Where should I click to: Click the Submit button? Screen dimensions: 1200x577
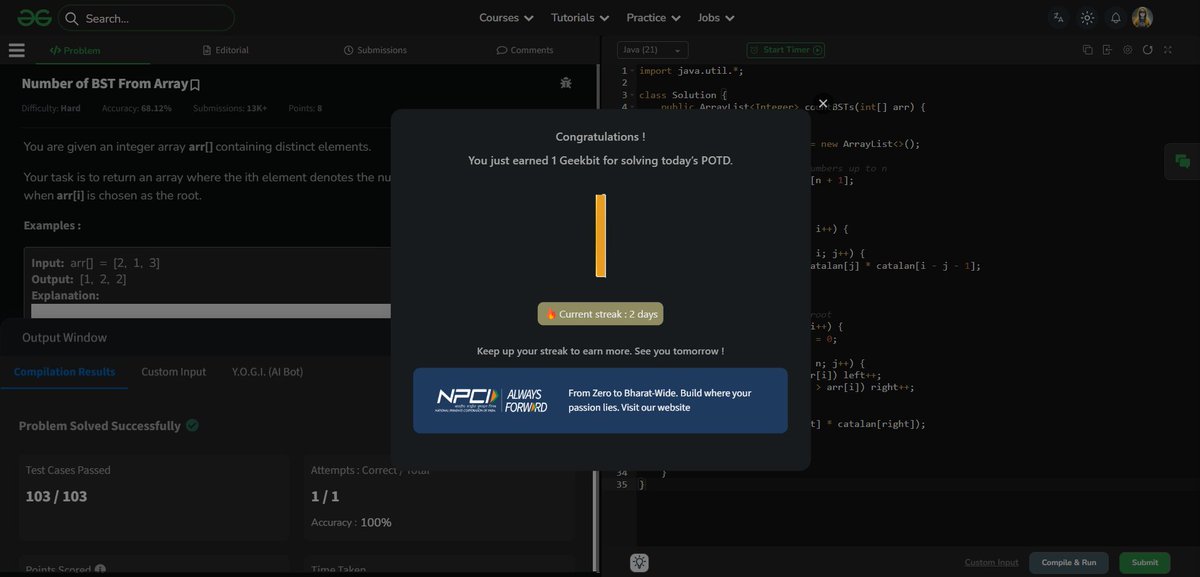click(x=1145, y=562)
